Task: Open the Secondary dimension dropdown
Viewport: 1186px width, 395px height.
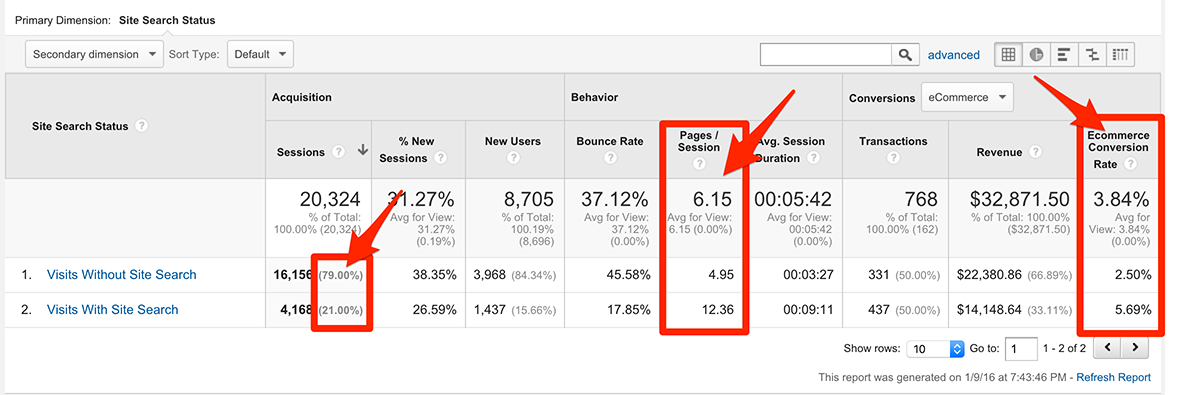Action: [x=95, y=54]
